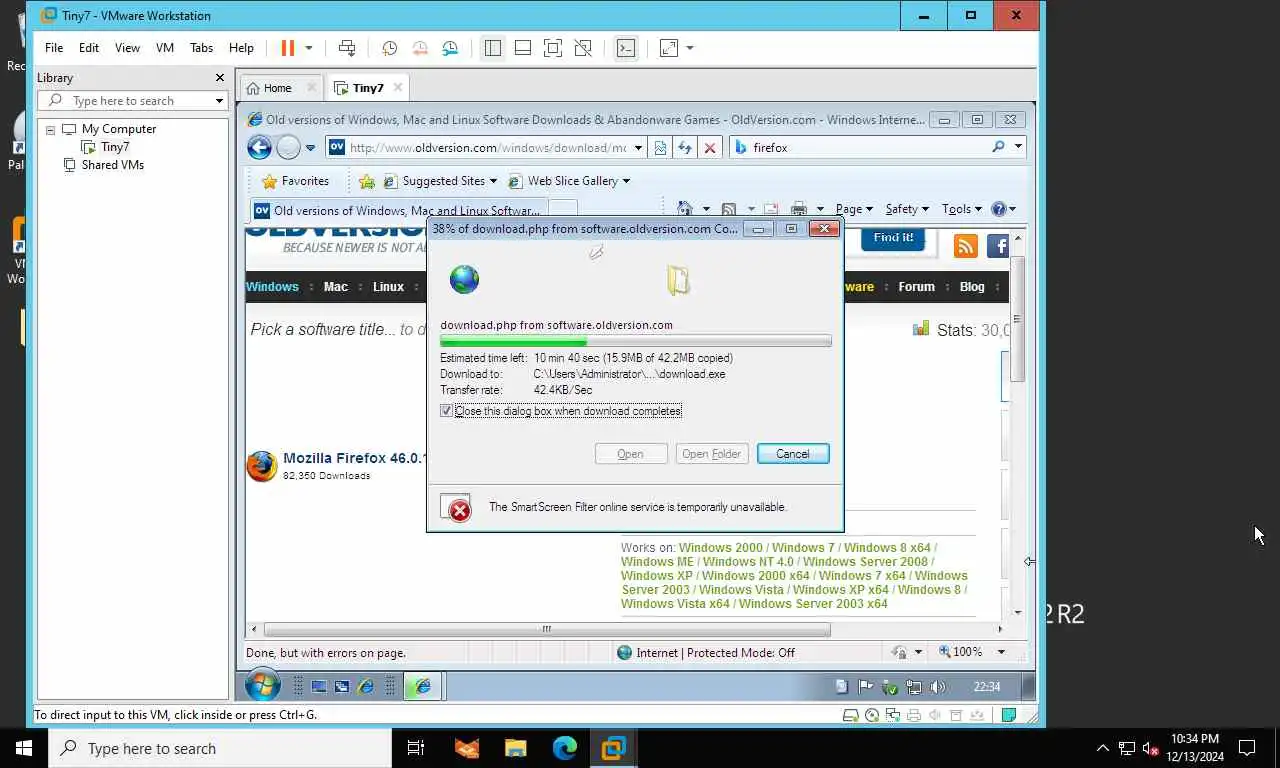1280x768 pixels.
Task: Click the Mozilla Firefox 46.0 link
Action: (x=355, y=458)
